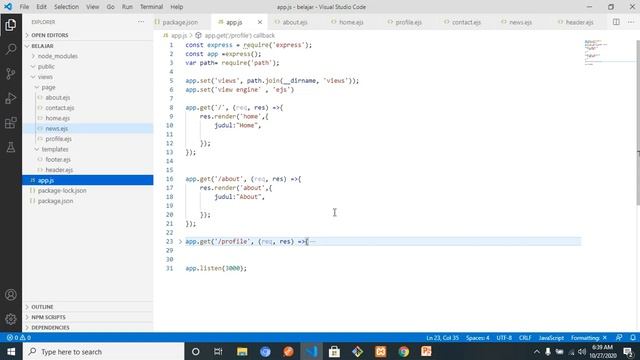
Task: Switch to the about.ejs tab
Action: [294, 22]
